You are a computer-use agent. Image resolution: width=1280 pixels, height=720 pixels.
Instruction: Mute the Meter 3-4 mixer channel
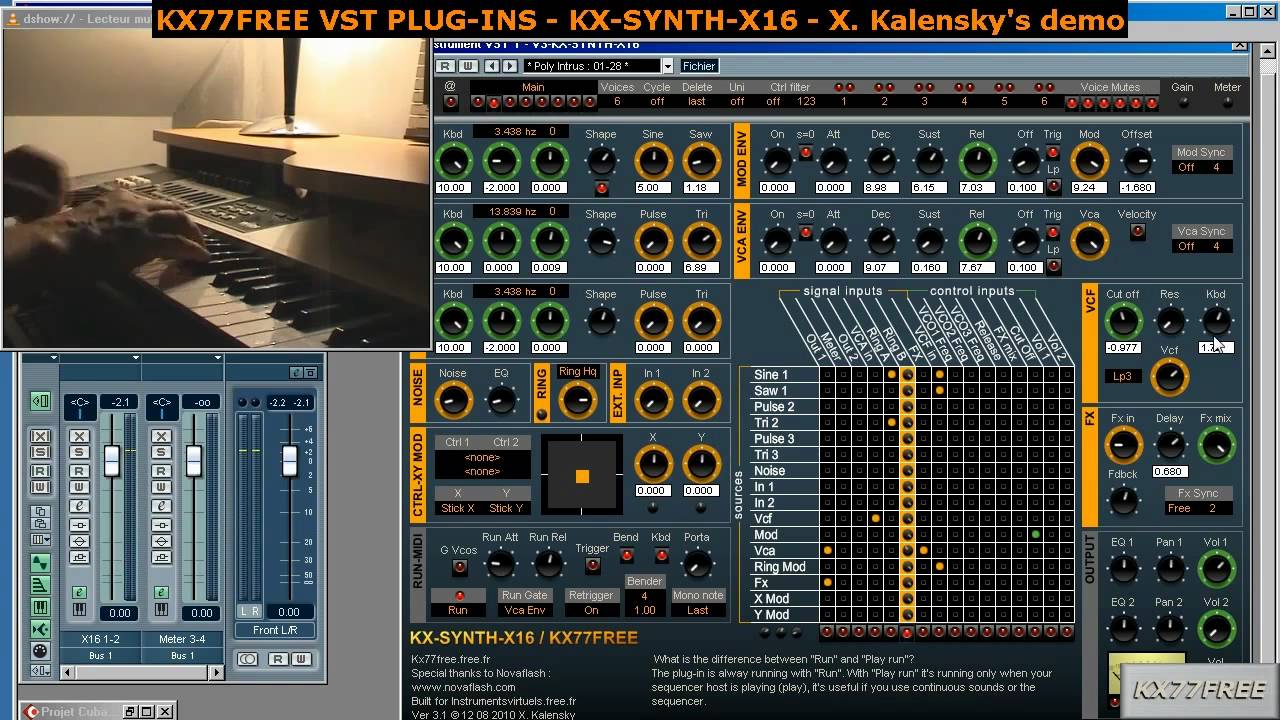162,436
